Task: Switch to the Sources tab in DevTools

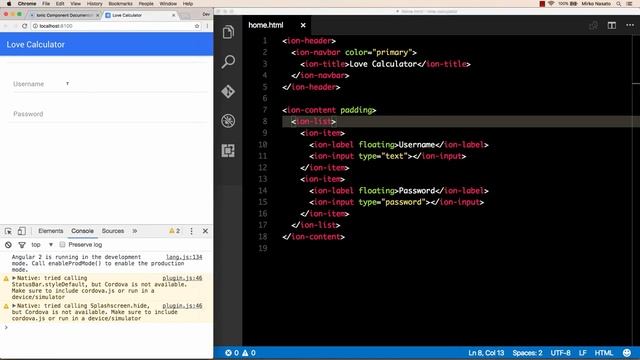Action: tap(113, 231)
